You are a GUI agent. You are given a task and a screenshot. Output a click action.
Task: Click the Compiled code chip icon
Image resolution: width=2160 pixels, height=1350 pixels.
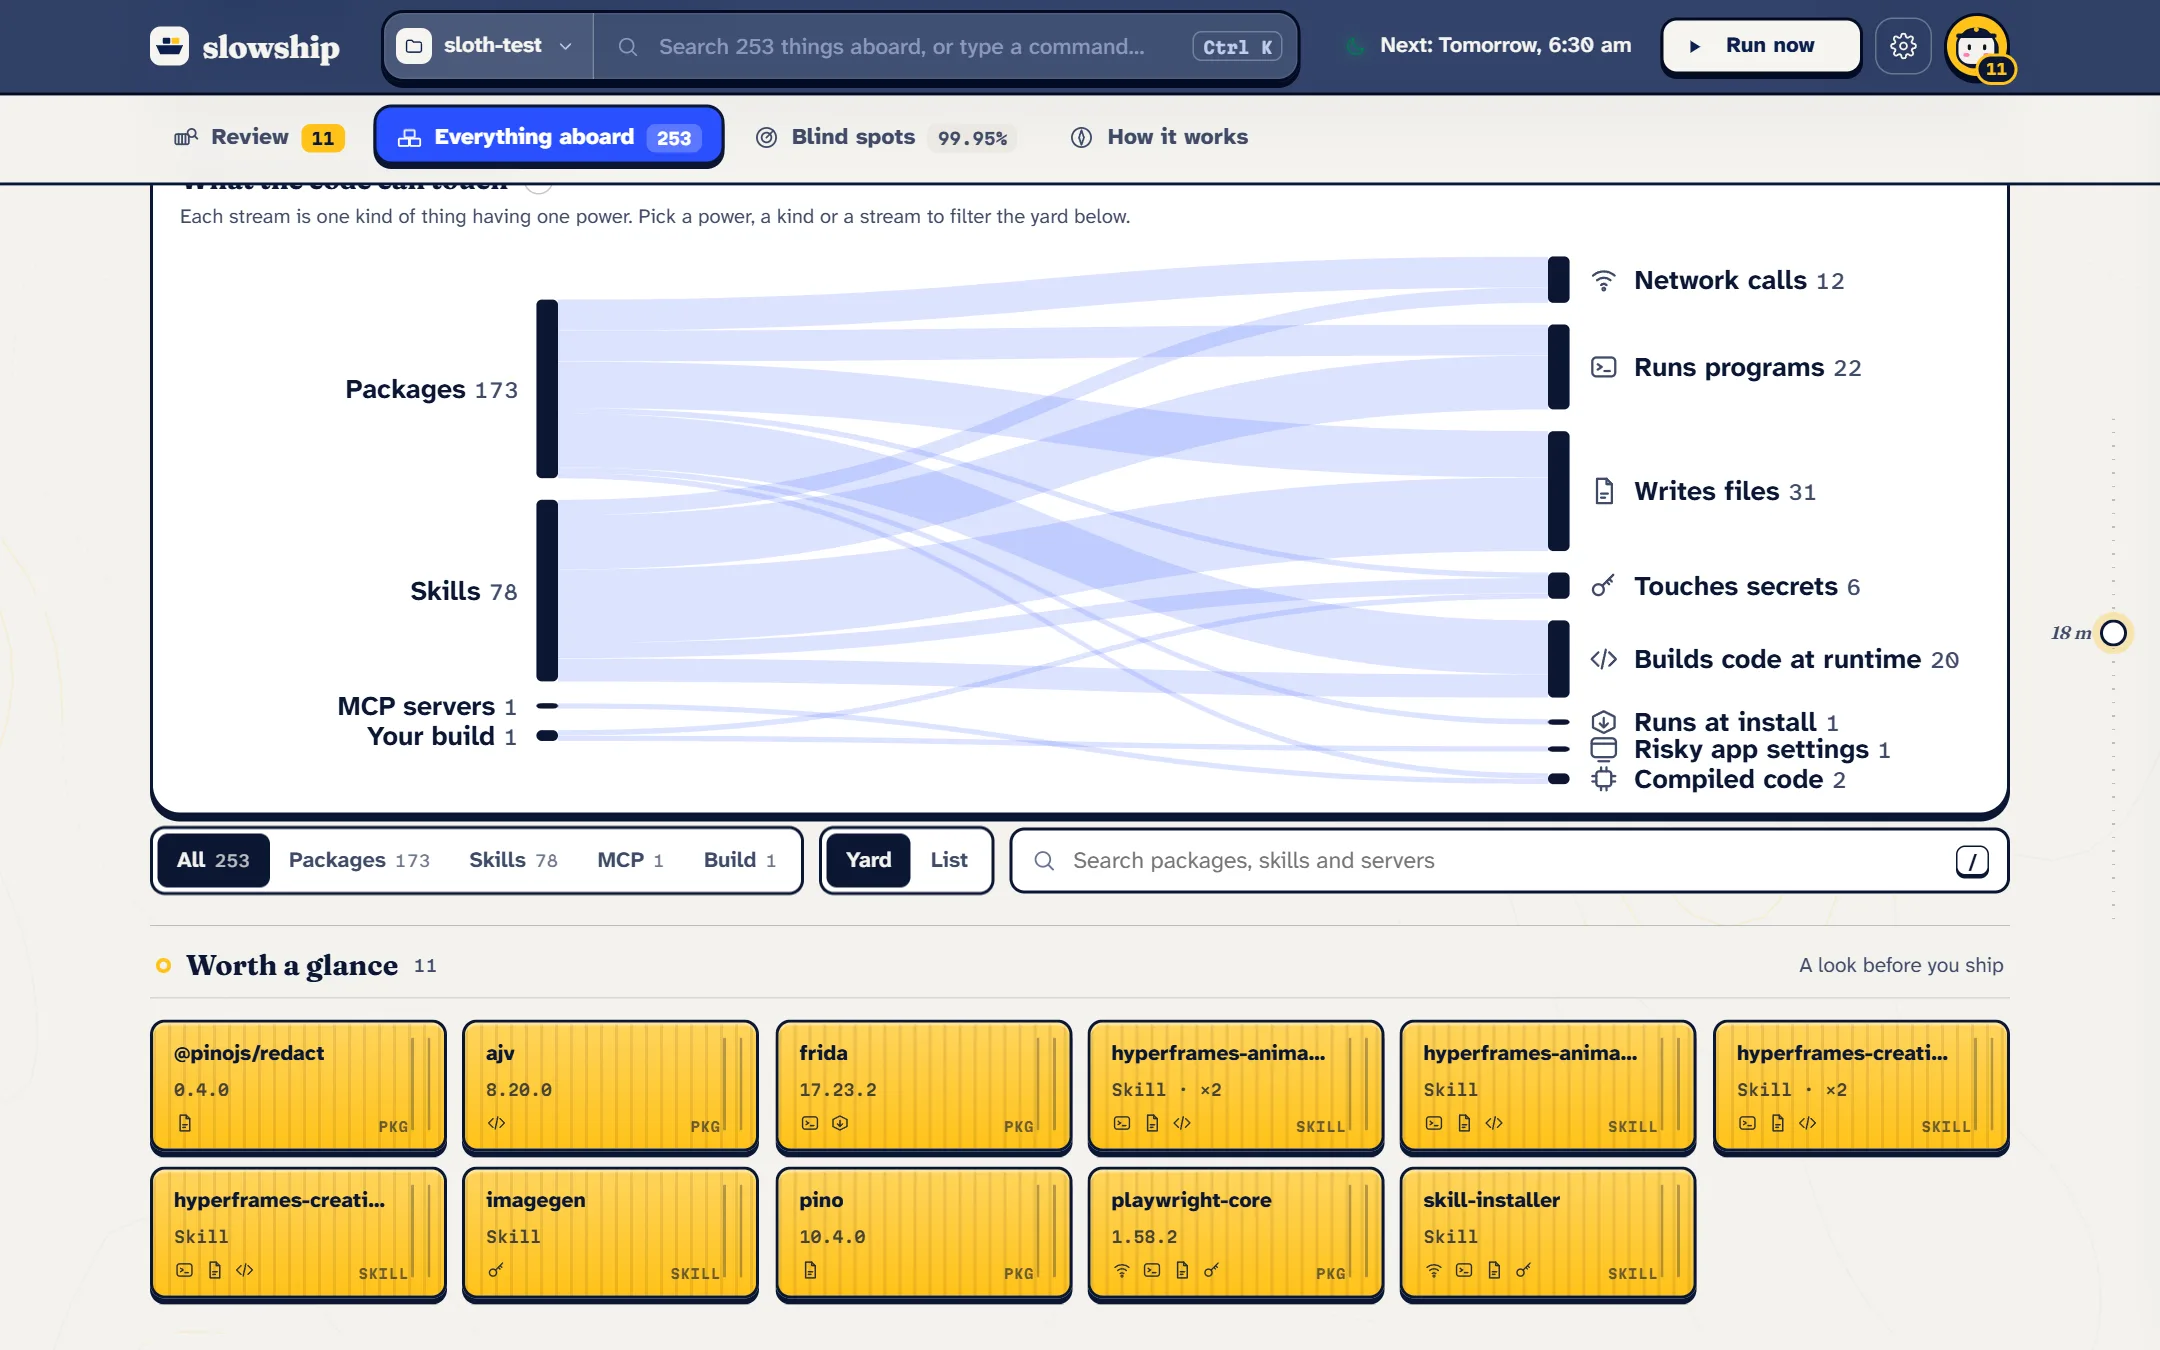[x=1603, y=779]
